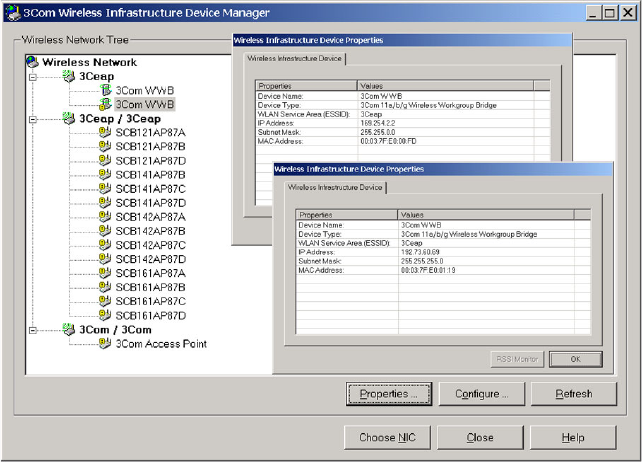
Task: Select SCB142AP87D in the tree
Action: point(150,259)
